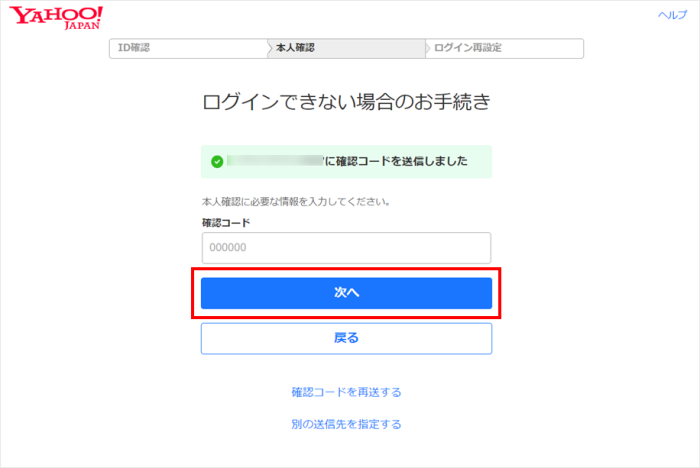Click the arrow separator after ID確認 step
The height and width of the screenshot is (468, 700).
tap(268, 48)
